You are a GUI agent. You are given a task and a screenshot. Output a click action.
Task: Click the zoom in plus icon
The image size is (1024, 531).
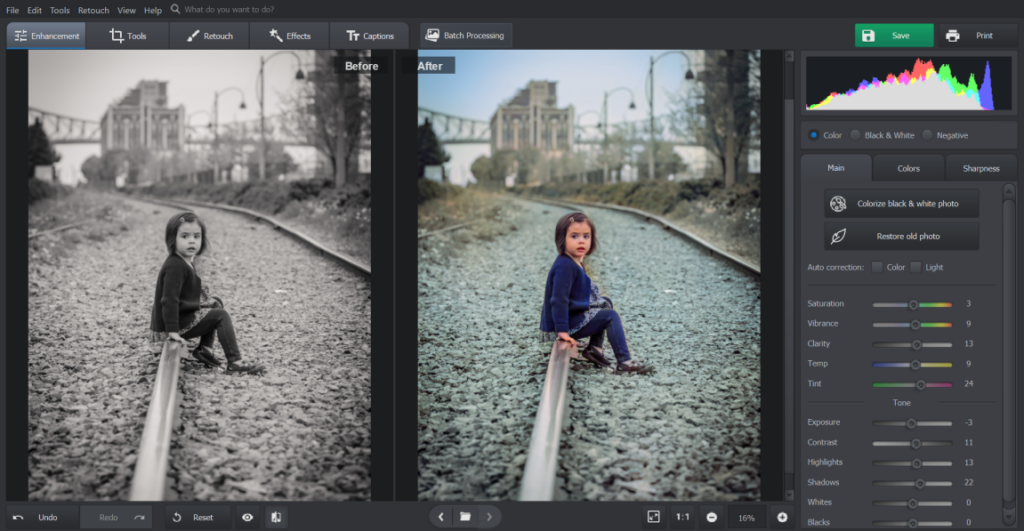pyautogui.click(x=782, y=517)
